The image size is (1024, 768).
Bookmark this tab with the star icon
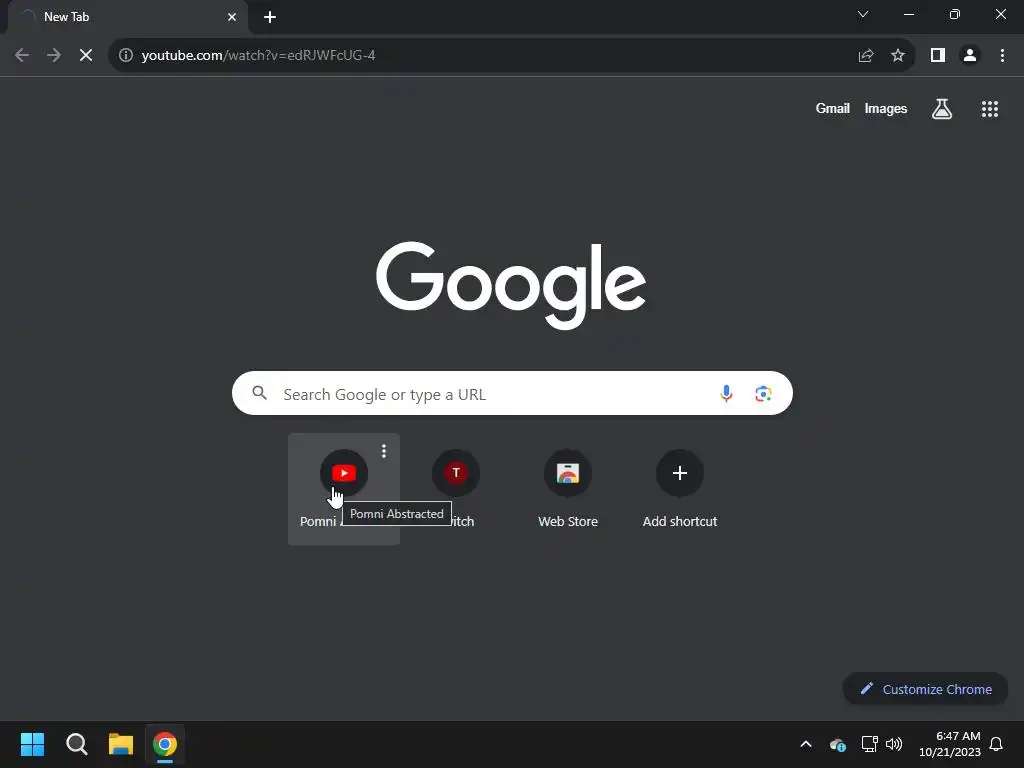pyautogui.click(x=898, y=56)
